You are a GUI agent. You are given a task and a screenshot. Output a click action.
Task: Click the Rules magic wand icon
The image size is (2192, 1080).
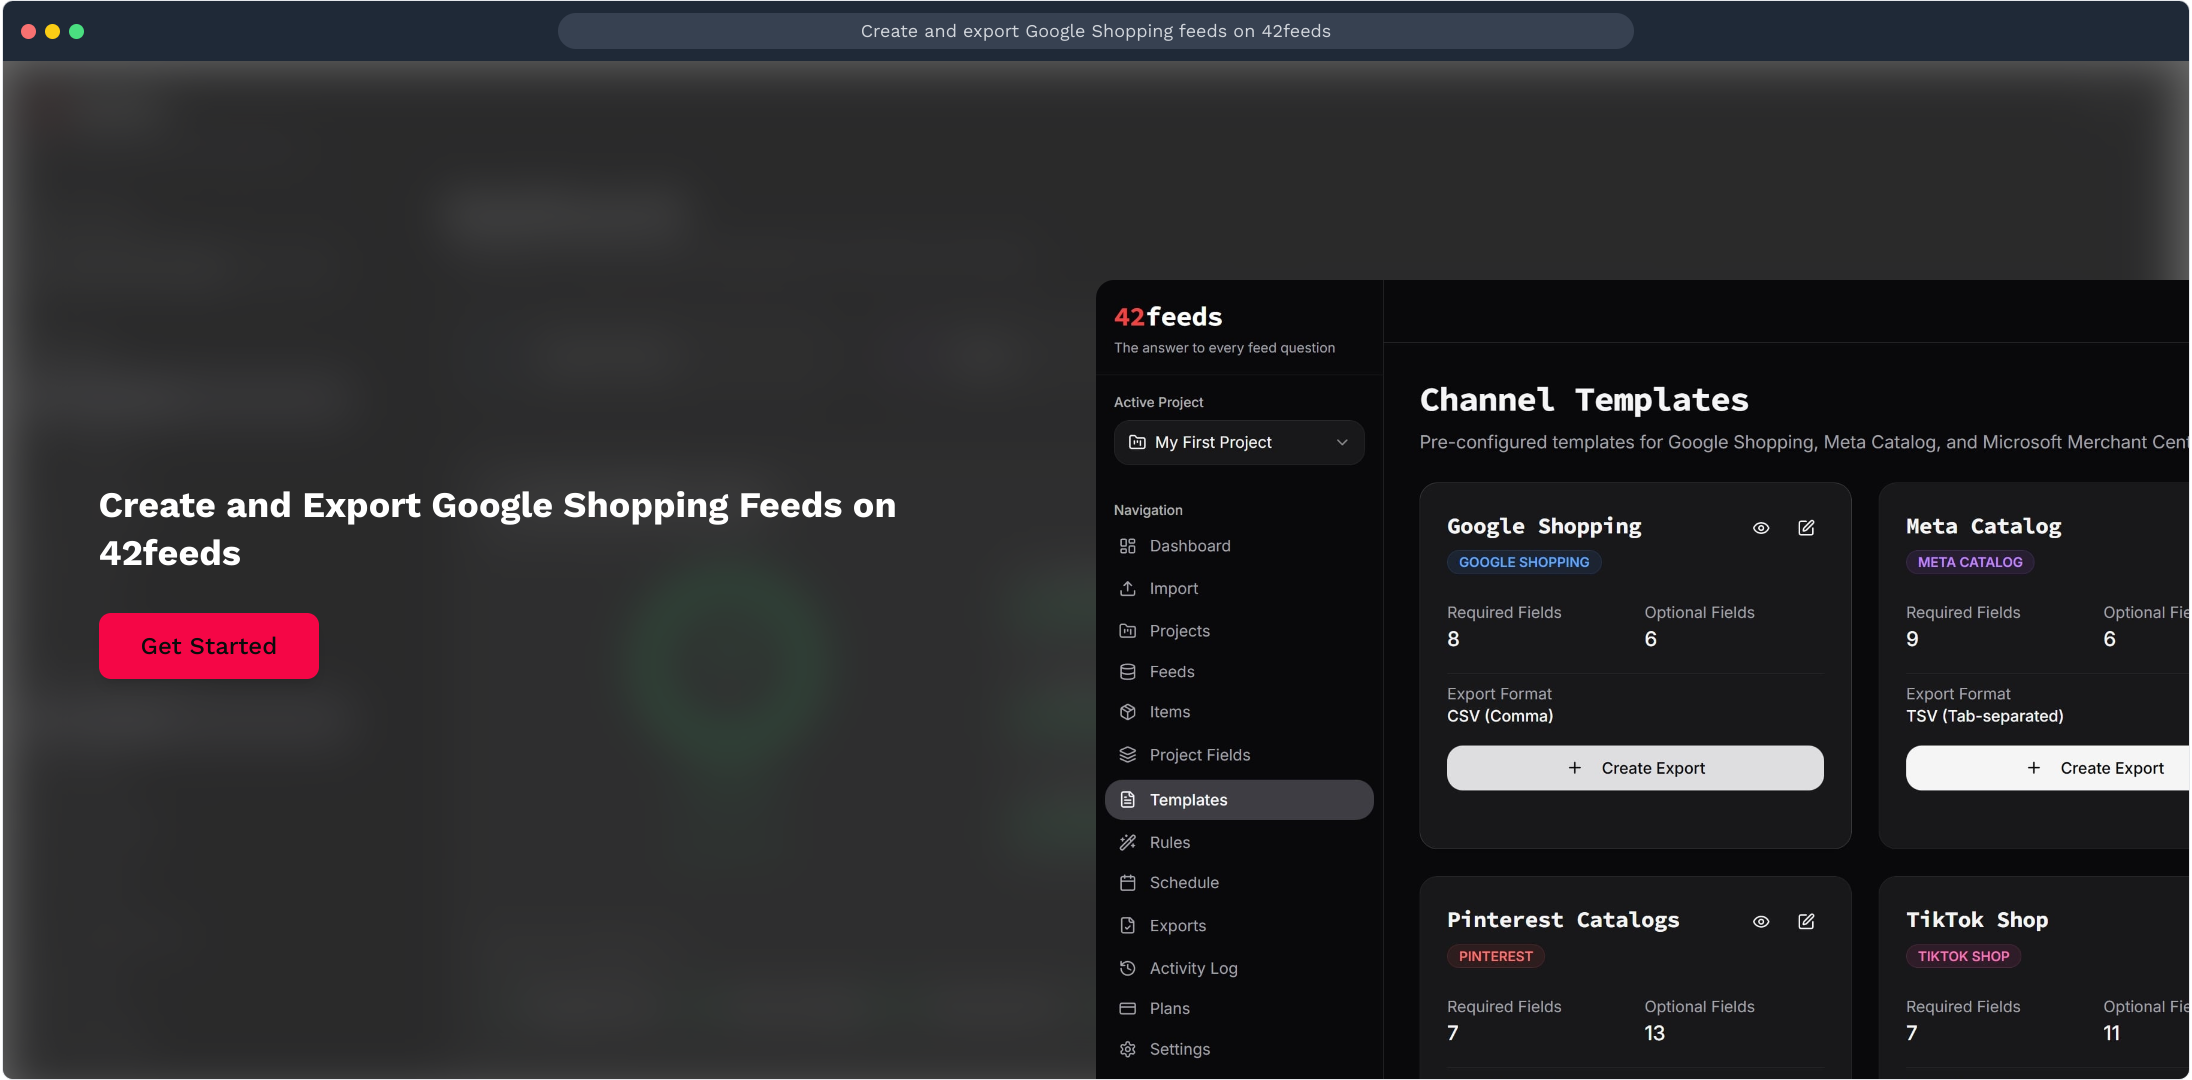point(1127,843)
